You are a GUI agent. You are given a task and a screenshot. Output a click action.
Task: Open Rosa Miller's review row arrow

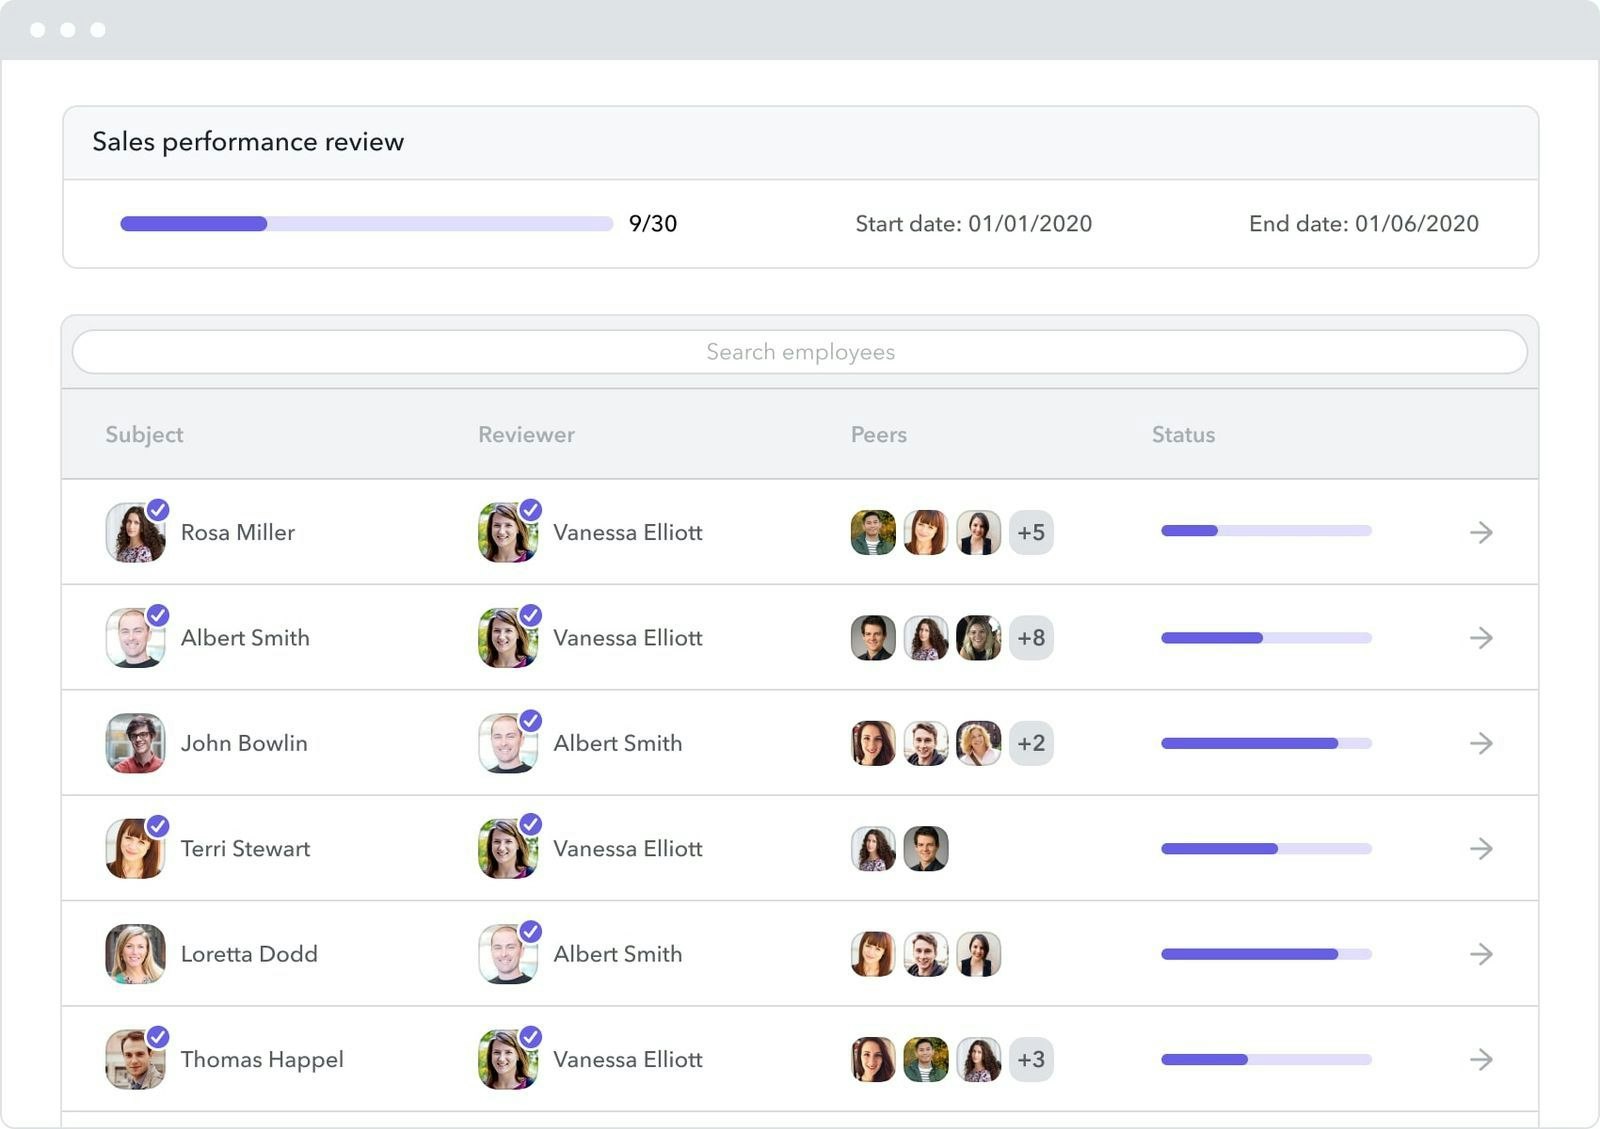pos(1481,532)
